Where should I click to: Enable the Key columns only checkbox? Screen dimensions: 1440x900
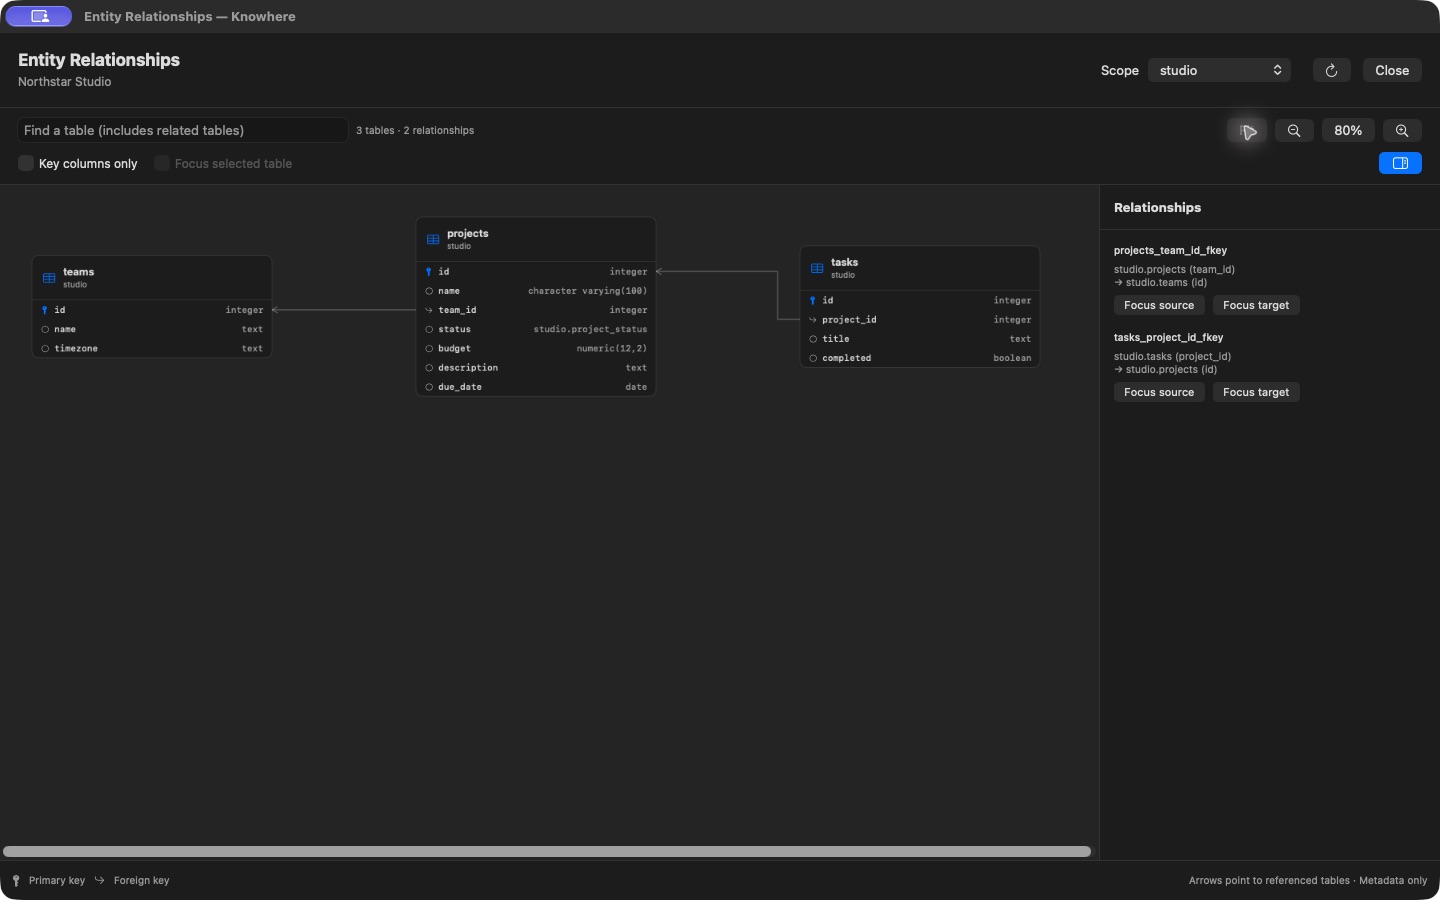26,163
